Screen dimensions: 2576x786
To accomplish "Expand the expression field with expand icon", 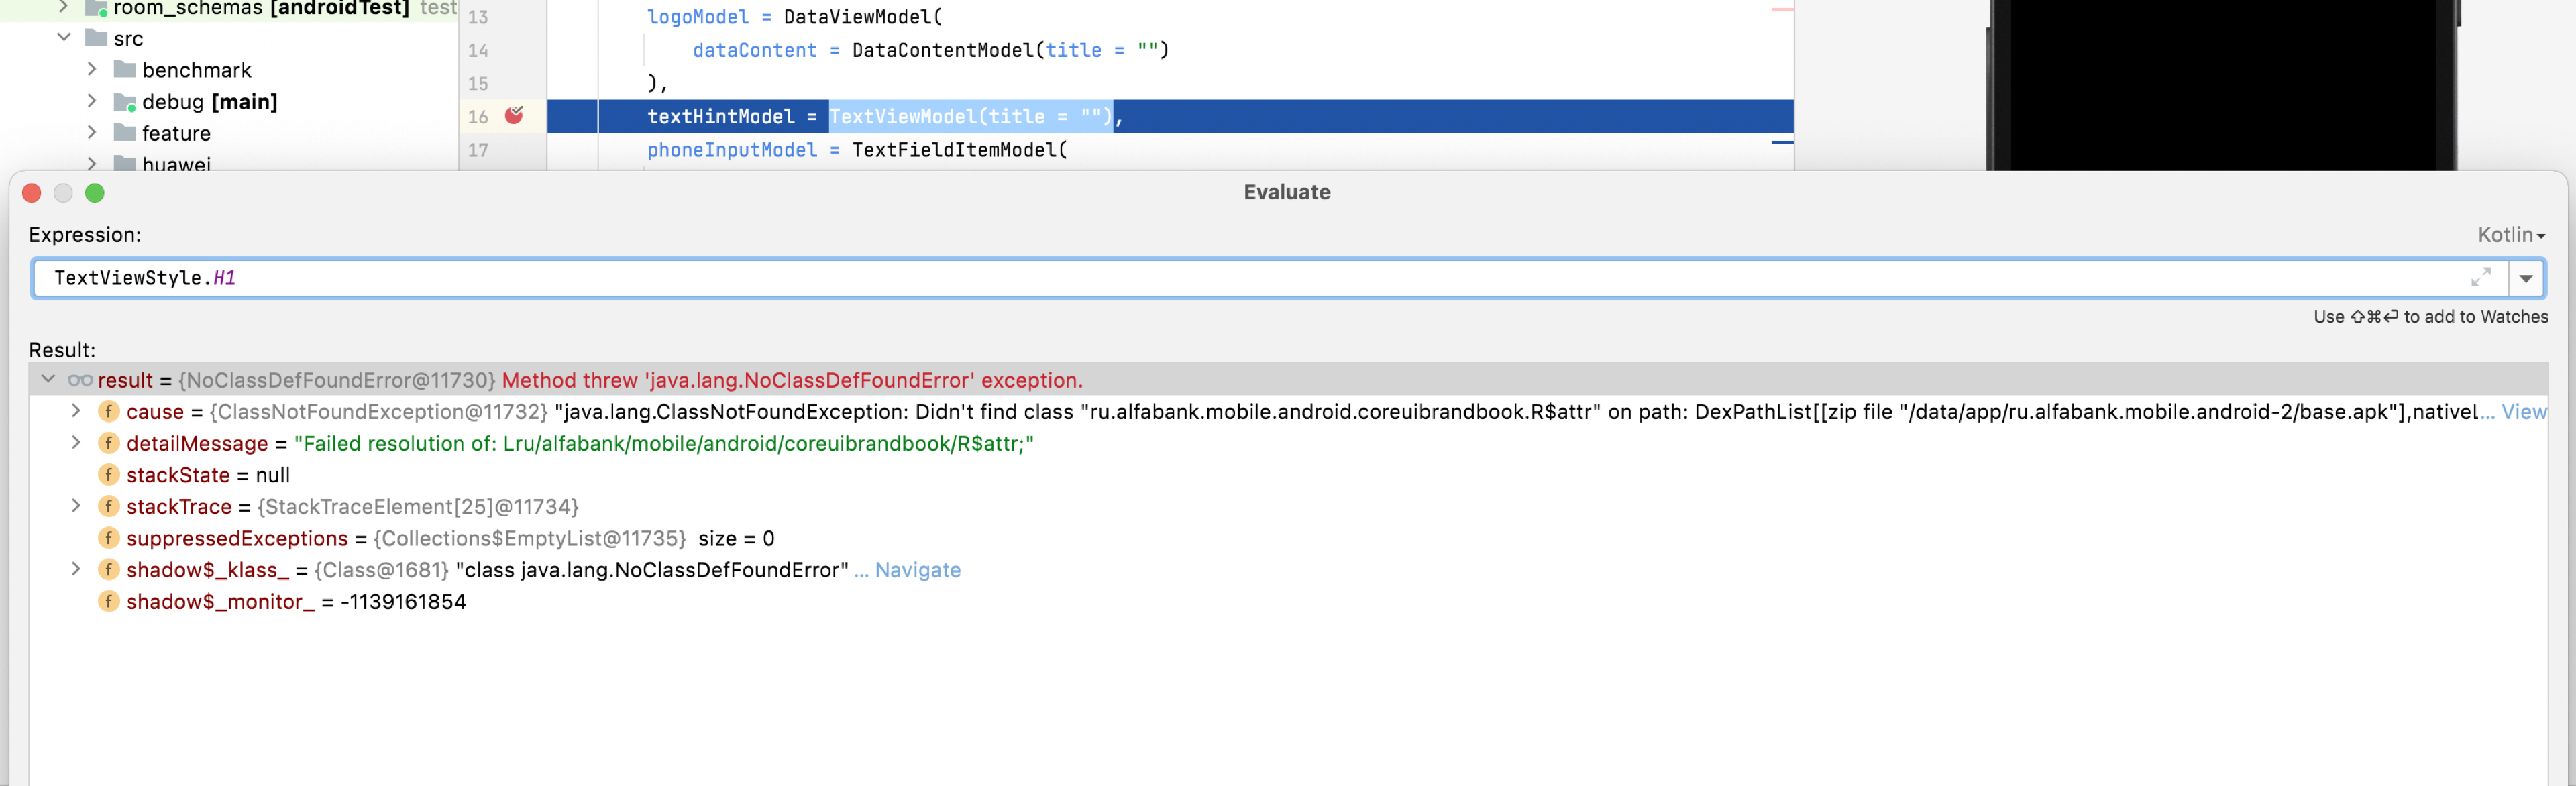I will [x=2481, y=278].
